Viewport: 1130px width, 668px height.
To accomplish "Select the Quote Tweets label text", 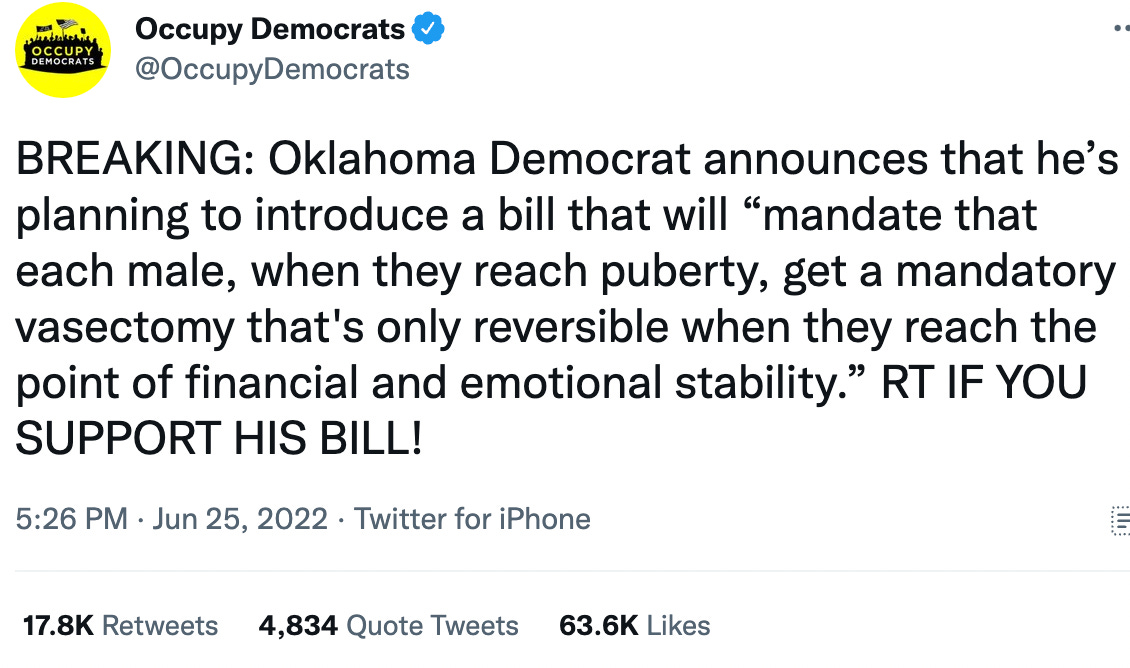I will (432, 625).
